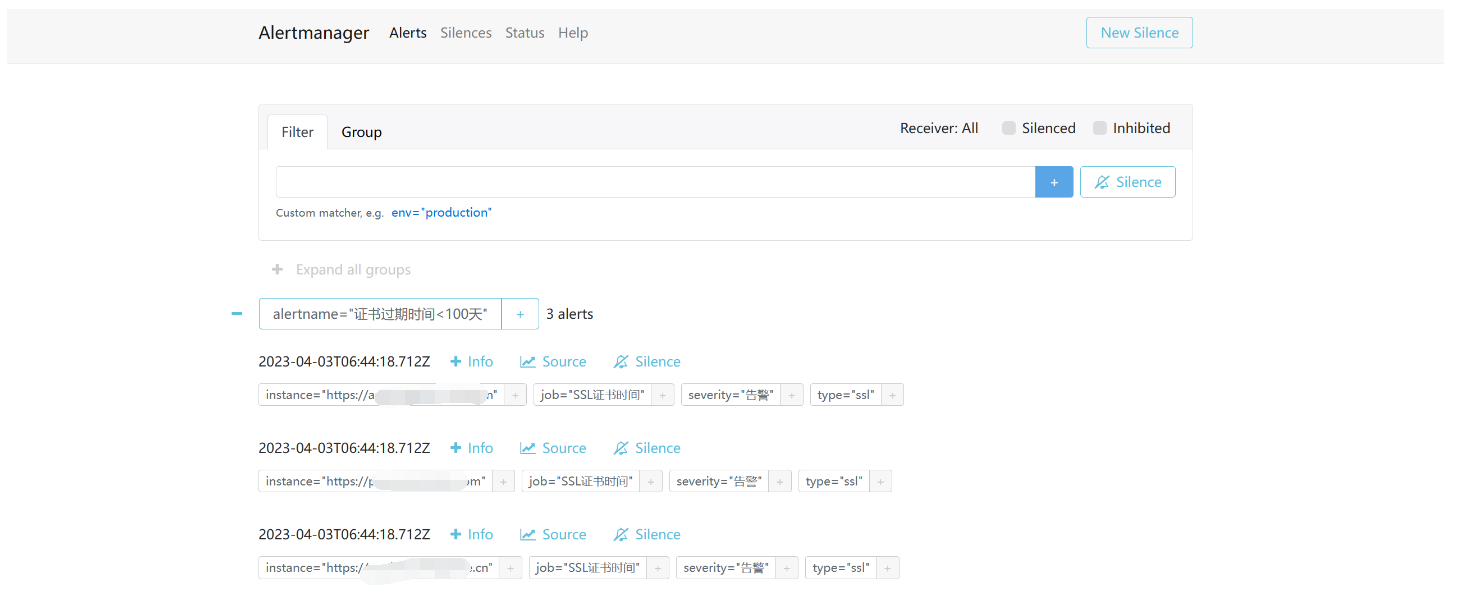
Task: Click the New Silence button
Action: click(x=1139, y=32)
